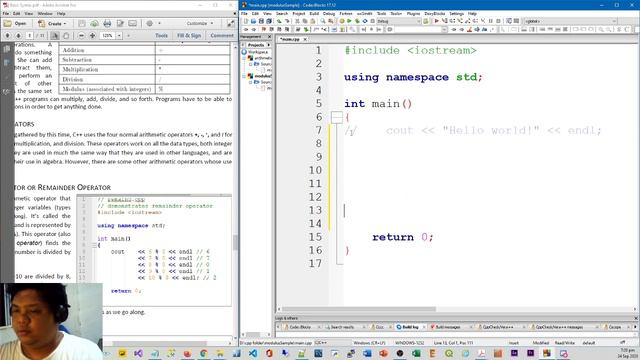This screenshot has height=360, width=640.
Task: Collapse the fold marker at line 6
Action: tap(337, 117)
